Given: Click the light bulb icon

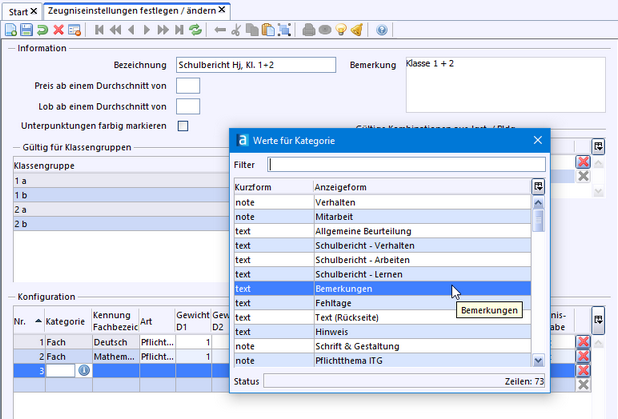Looking at the screenshot, I should click(341, 30).
